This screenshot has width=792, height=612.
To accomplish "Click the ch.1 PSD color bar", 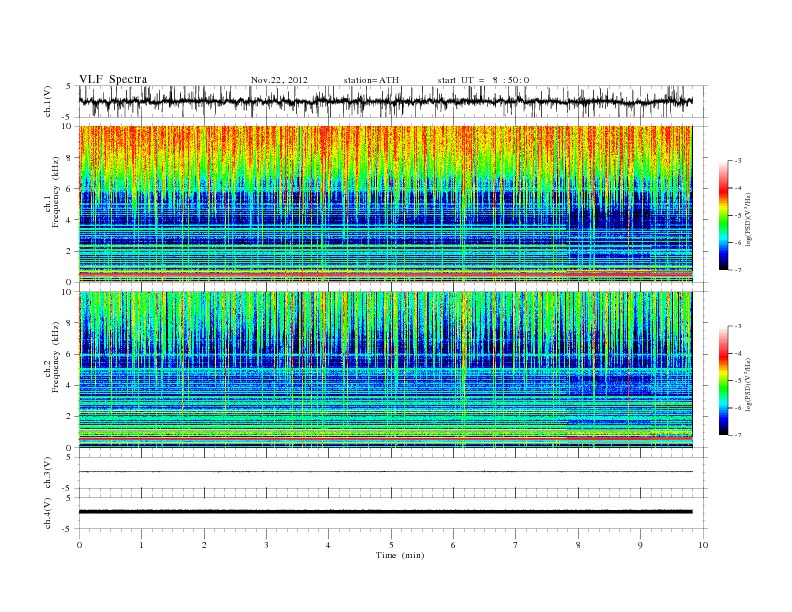I will click(x=724, y=215).
